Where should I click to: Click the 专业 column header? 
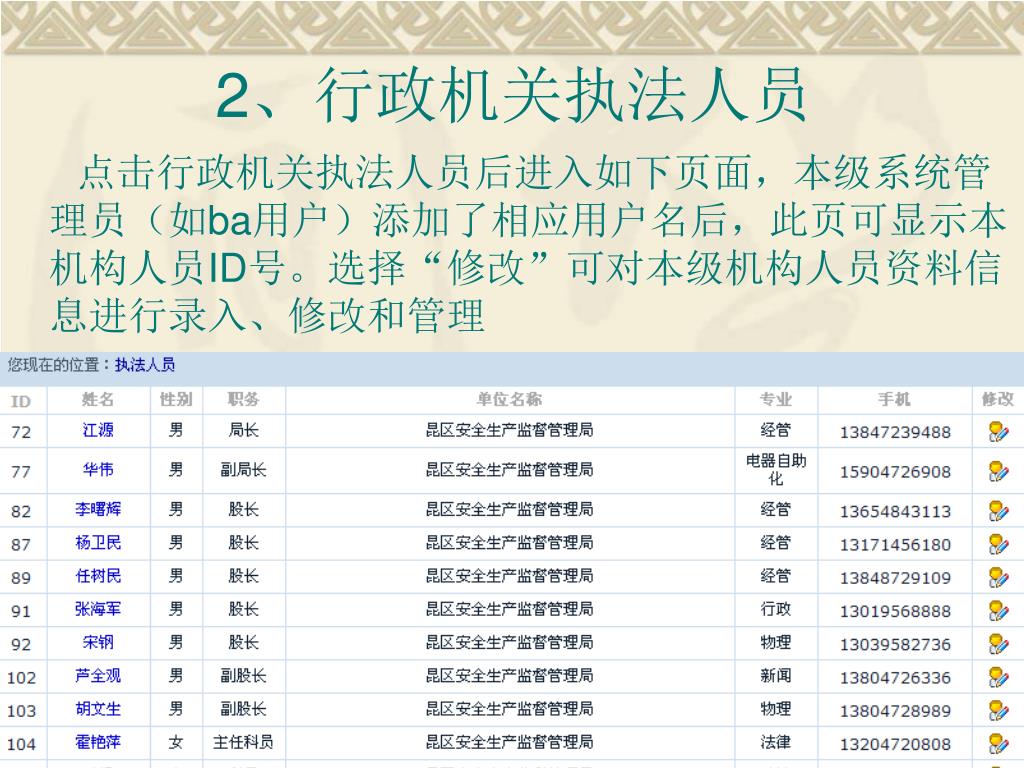(776, 400)
